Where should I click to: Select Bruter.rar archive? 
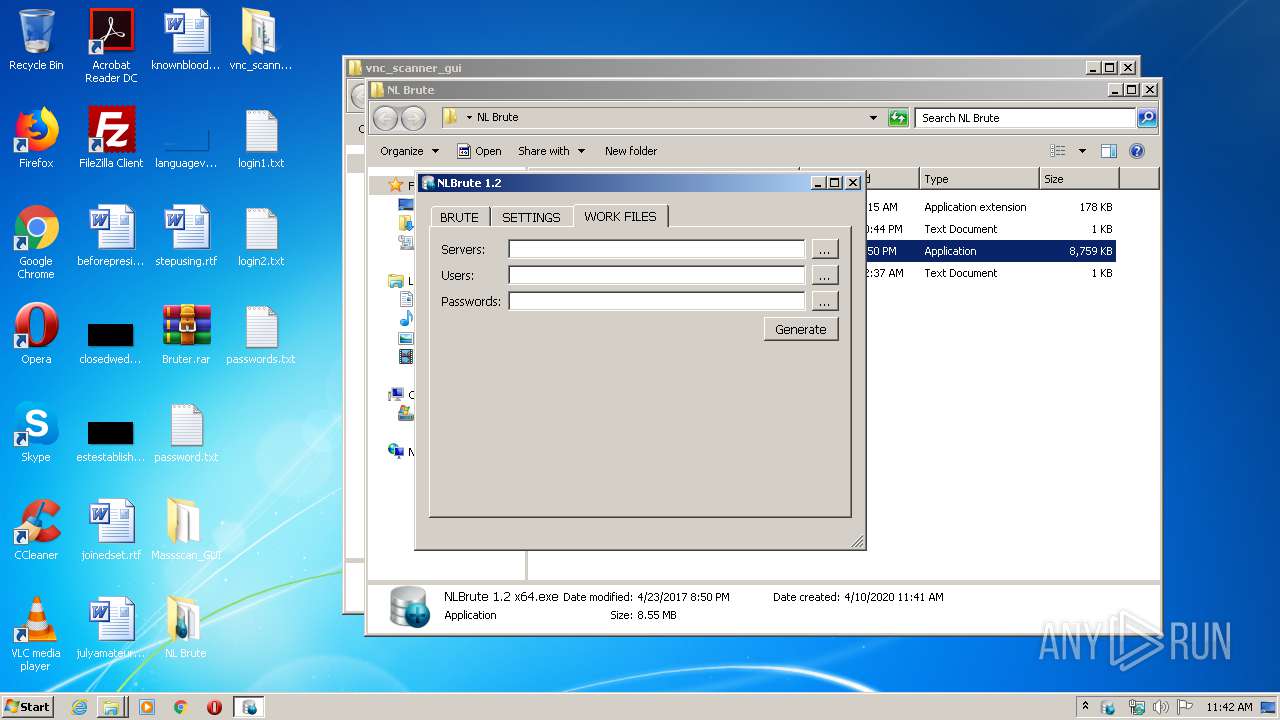pyautogui.click(x=186, y=334)
